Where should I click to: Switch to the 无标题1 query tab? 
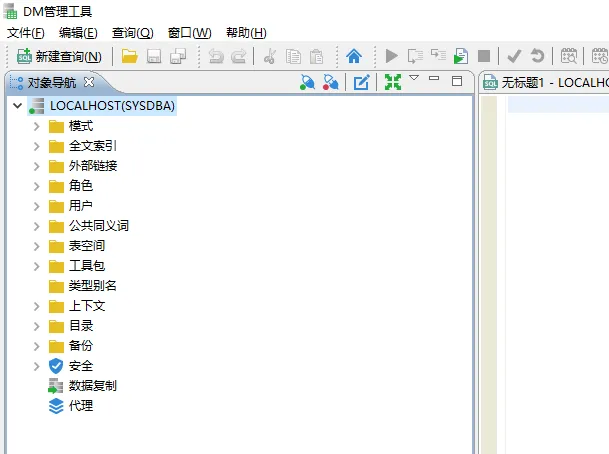point(545,83)
